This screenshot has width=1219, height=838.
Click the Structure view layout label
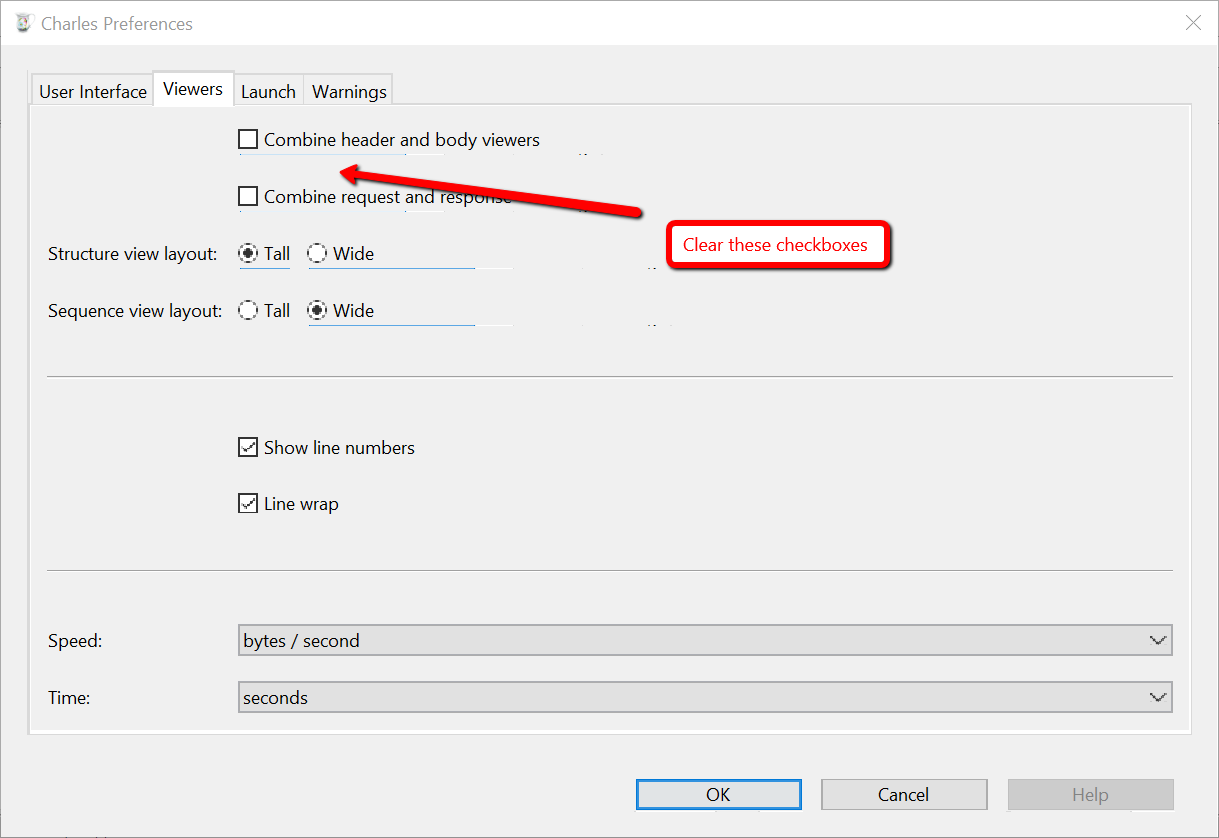[133, 254]
